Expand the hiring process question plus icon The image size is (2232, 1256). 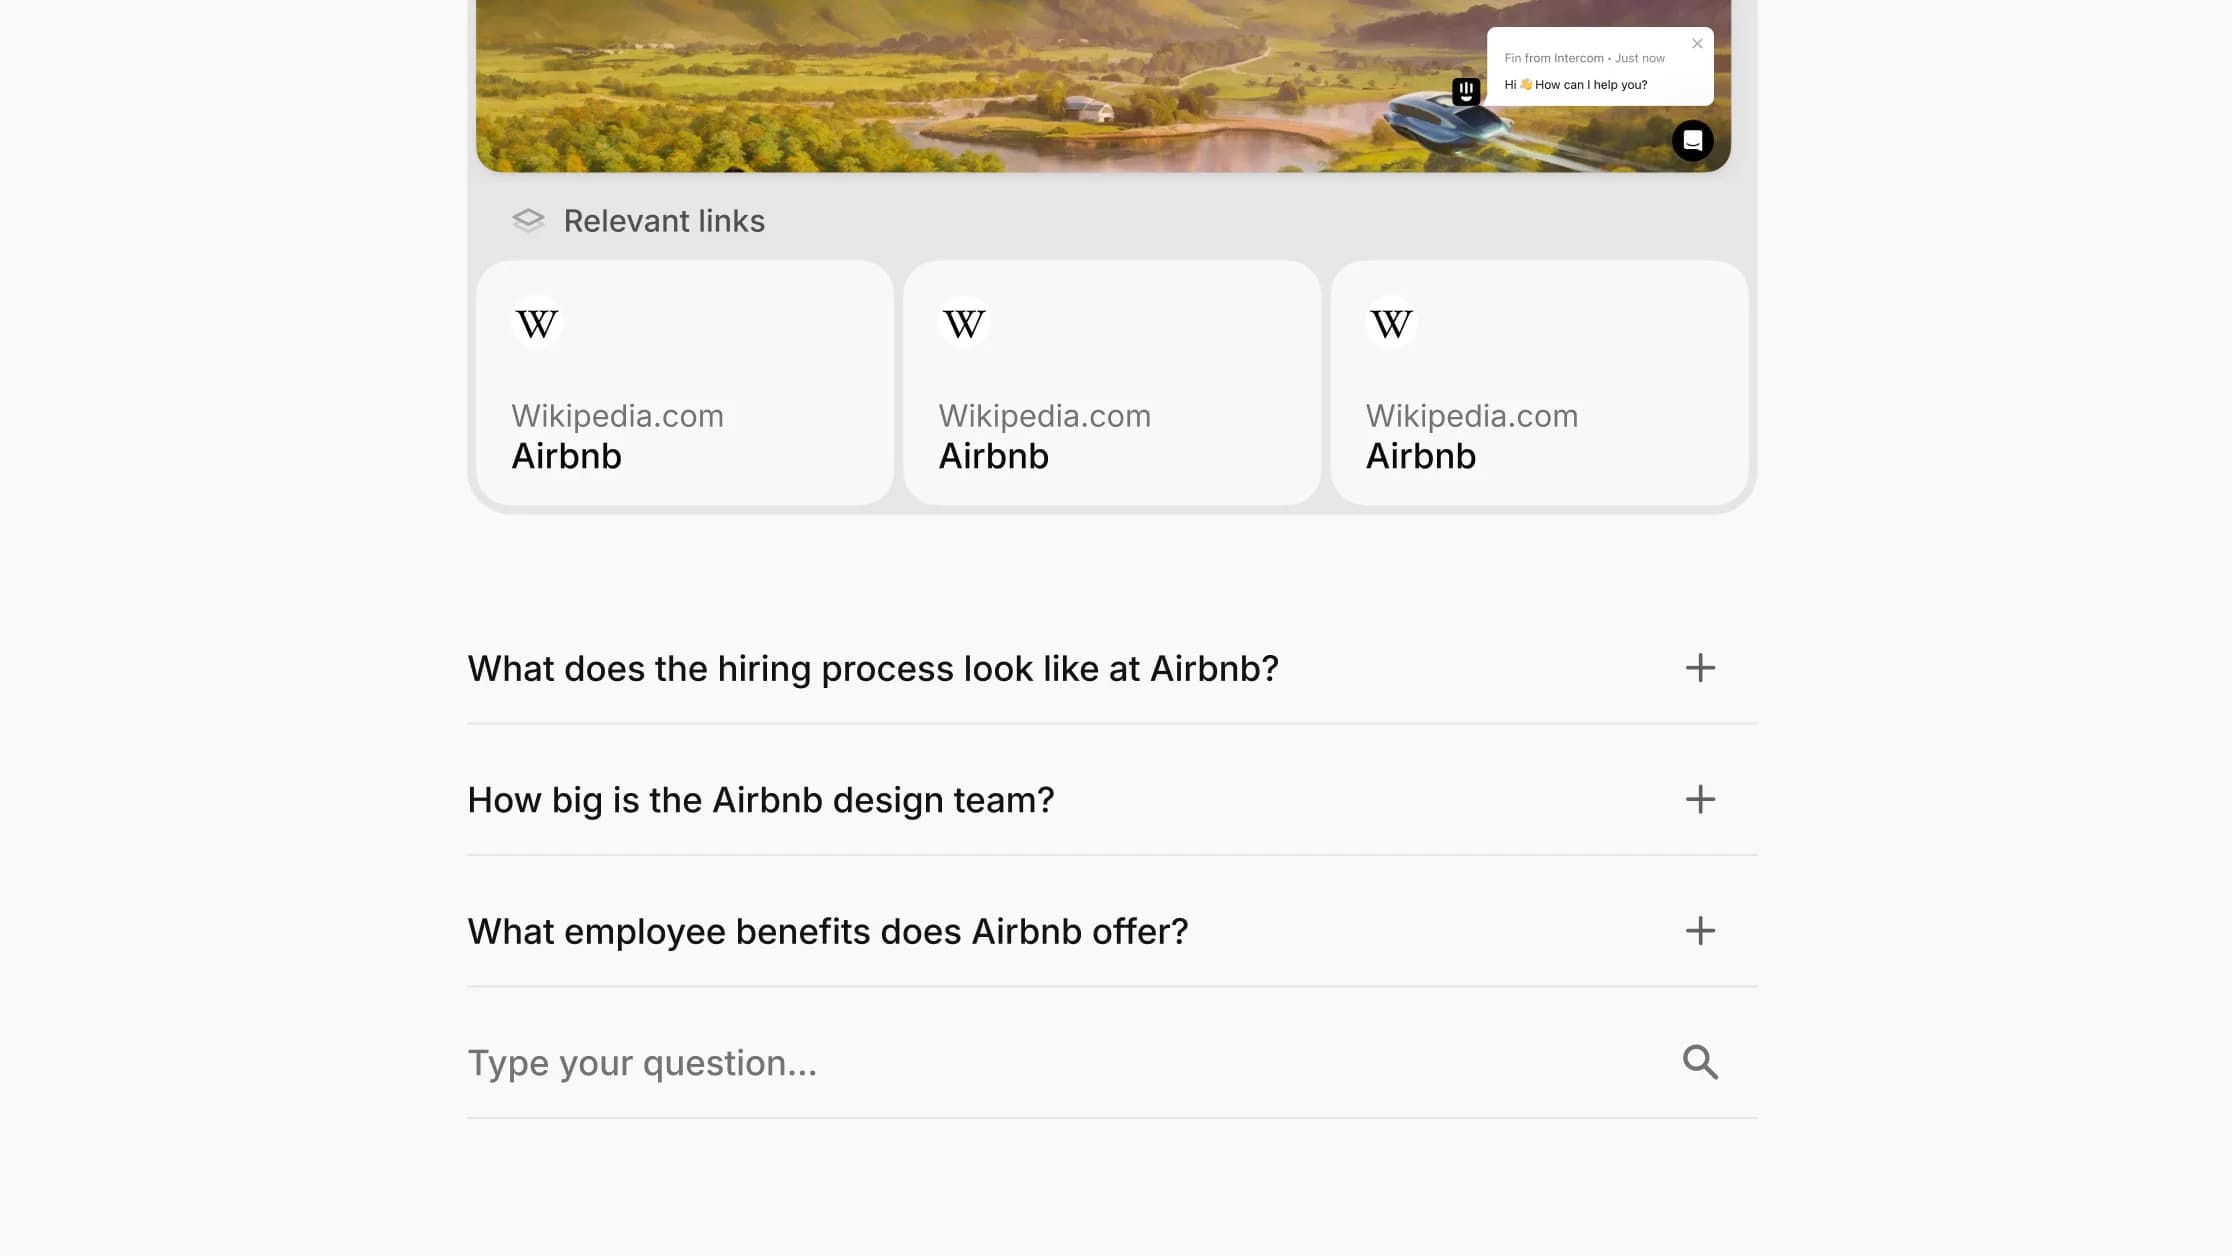pyautogui.click(x=1700, y=668)
